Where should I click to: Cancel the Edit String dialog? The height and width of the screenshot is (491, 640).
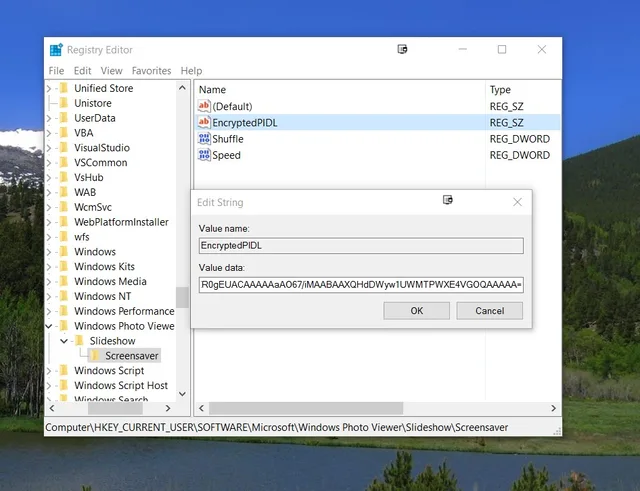click(x=489, y=311)
